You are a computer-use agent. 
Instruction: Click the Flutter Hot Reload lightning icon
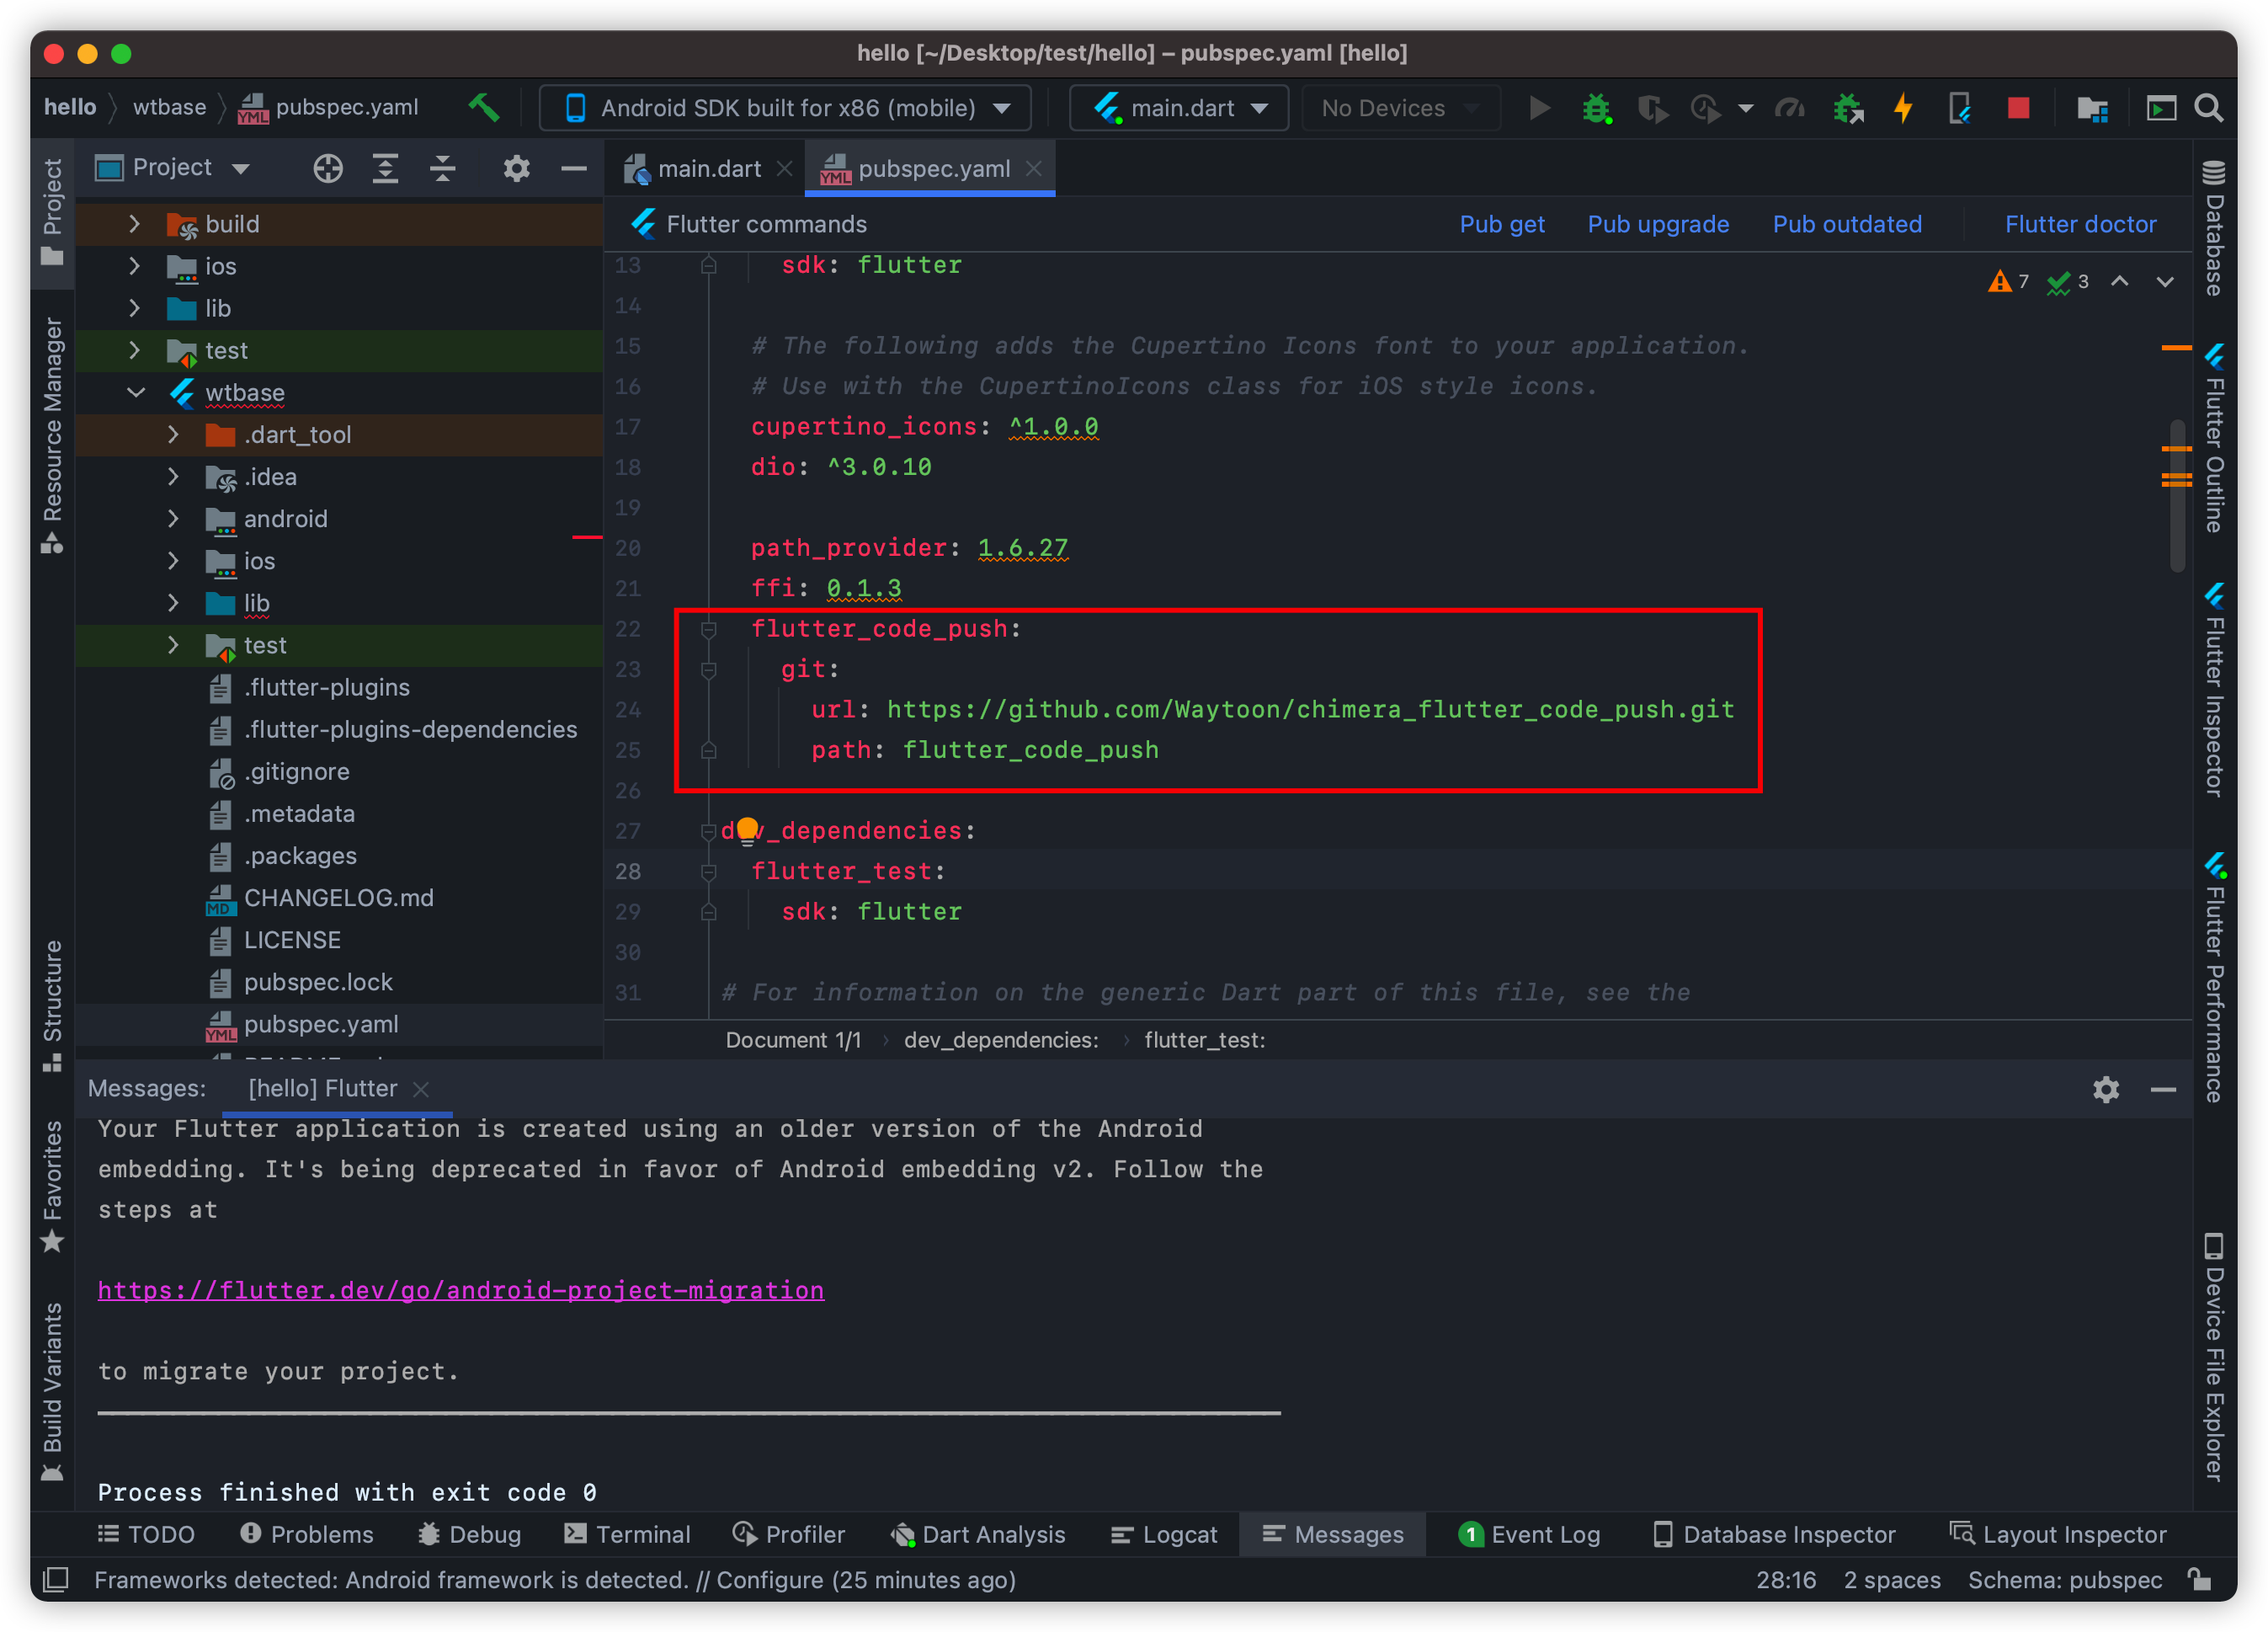[1904, 108]
